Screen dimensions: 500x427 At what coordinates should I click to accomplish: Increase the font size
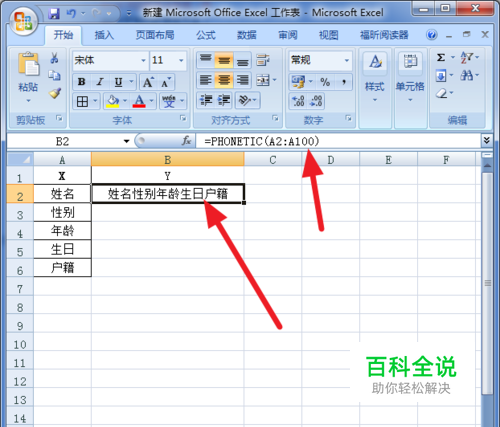point(148,82)
